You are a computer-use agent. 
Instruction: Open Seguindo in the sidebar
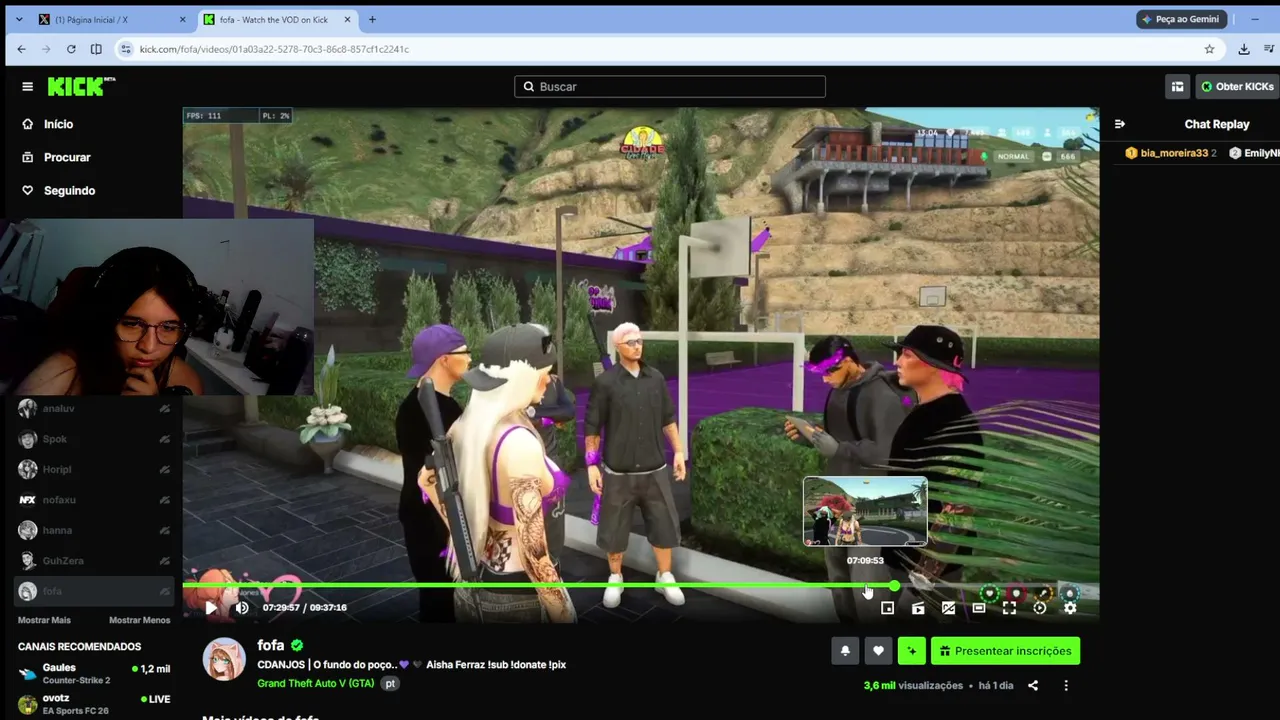pyautogui.click(x=69, y=190)
